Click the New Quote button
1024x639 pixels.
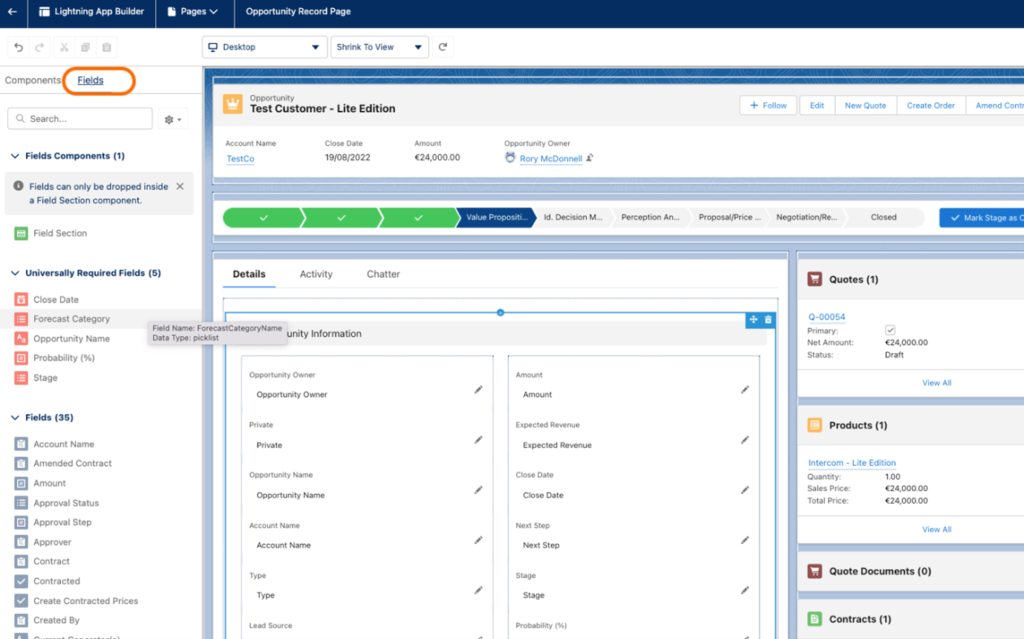(865, 105)
